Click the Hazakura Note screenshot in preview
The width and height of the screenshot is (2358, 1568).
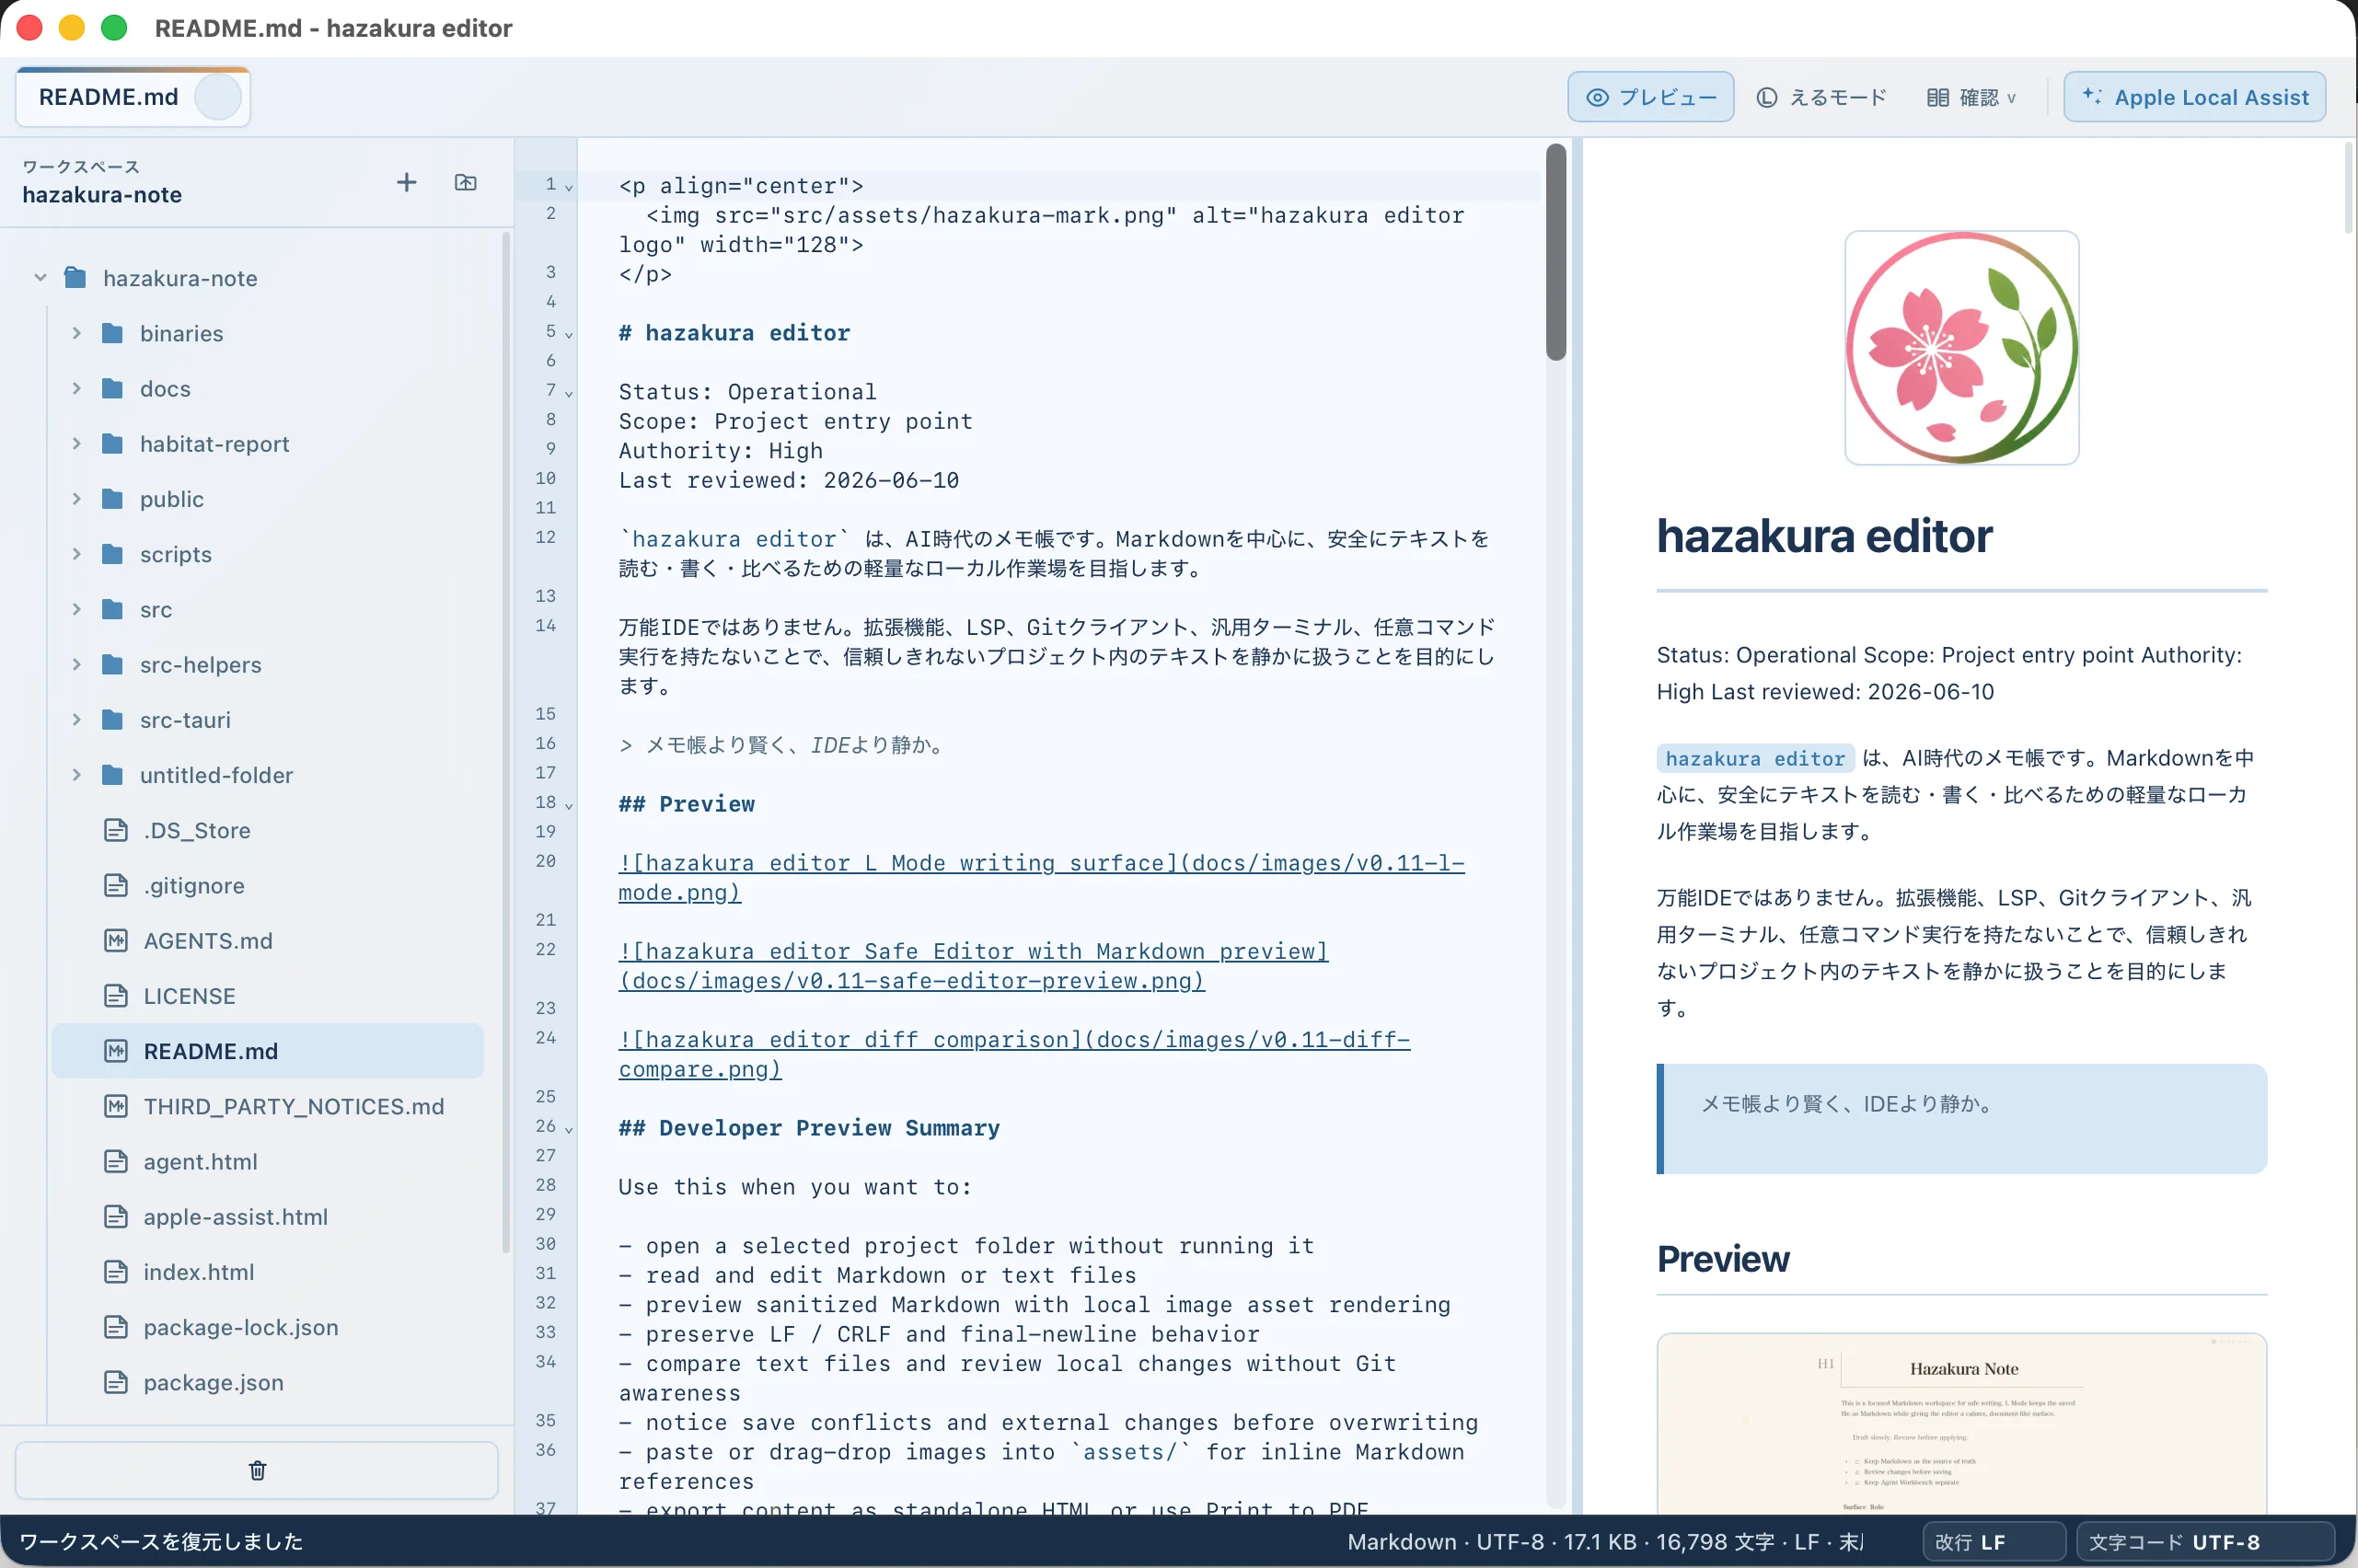pyautogui.click(x=1961, y=1423)
